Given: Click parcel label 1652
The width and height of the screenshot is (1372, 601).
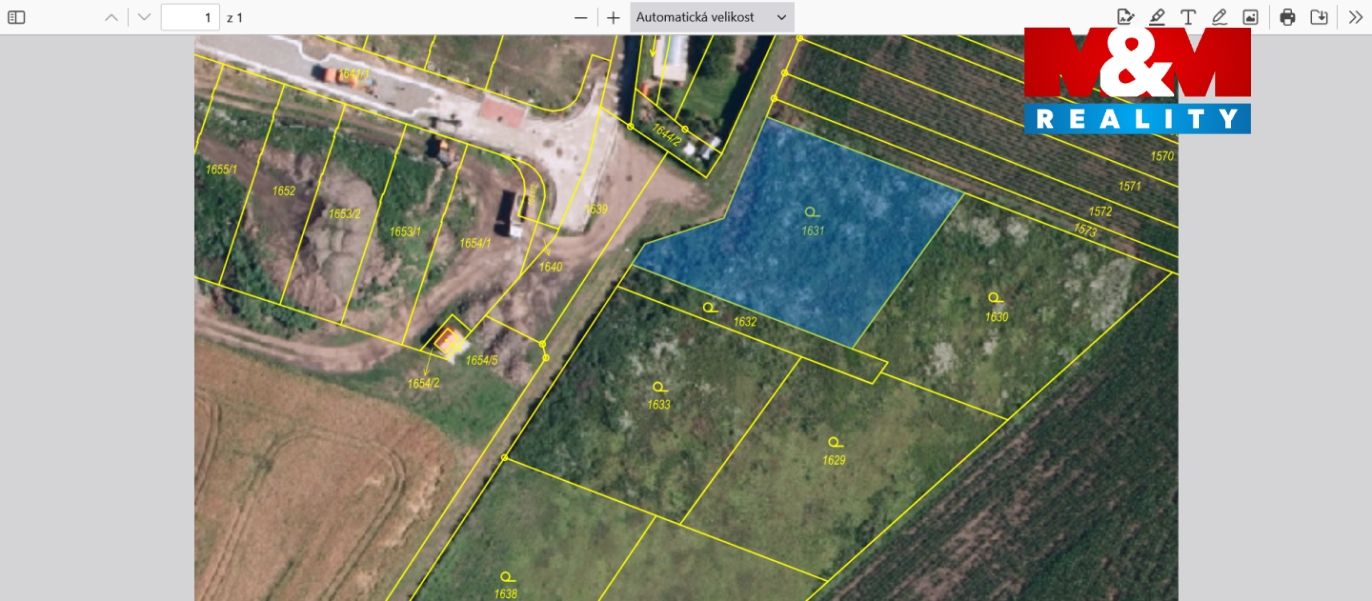Looking at the screenshot, I should pos(284,190).
